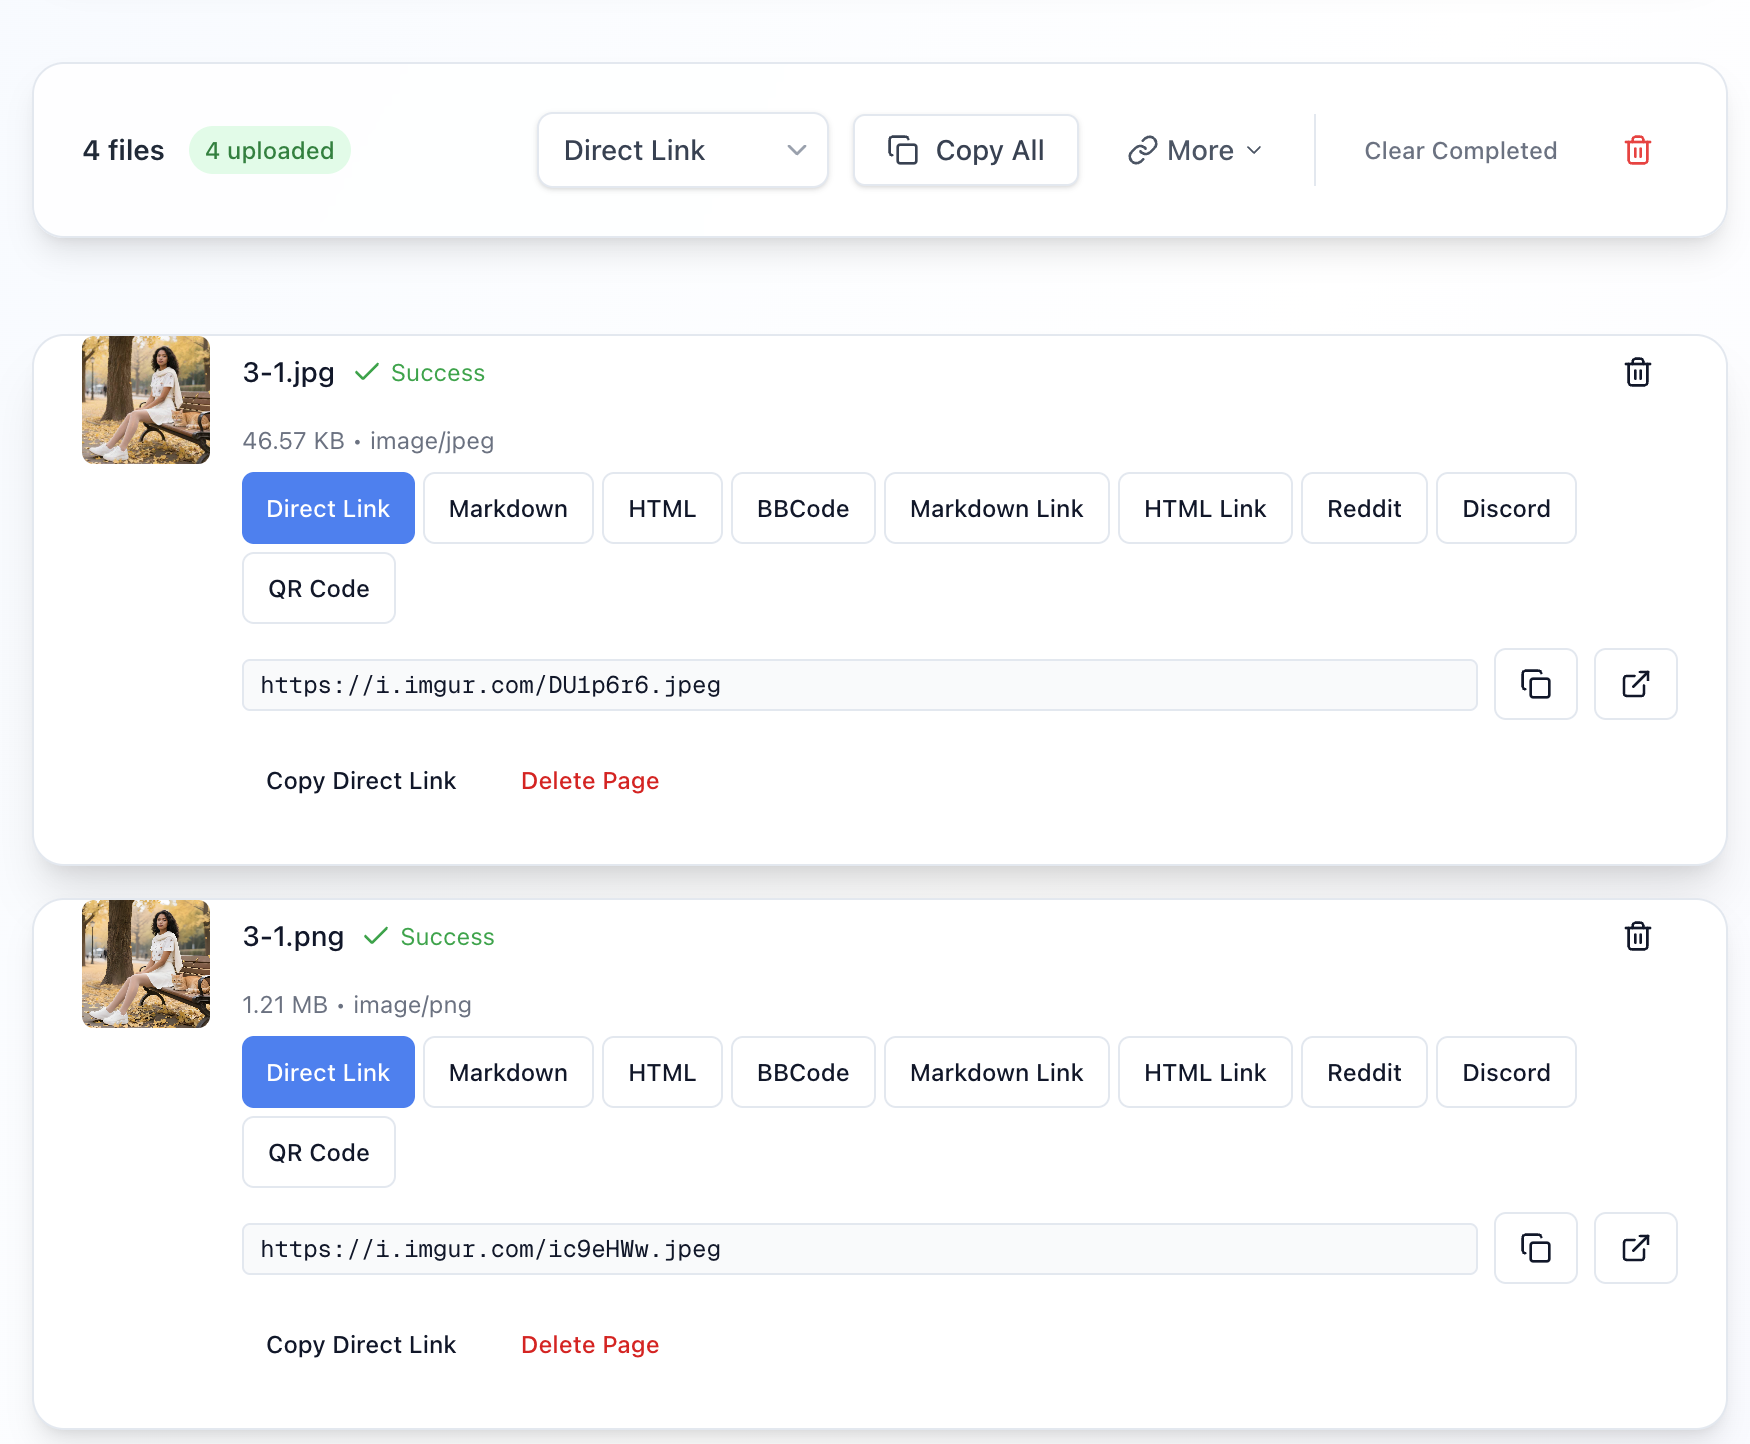
Task: Click Delete Page link under 3-1.jpg
Action: click(590, 781)
